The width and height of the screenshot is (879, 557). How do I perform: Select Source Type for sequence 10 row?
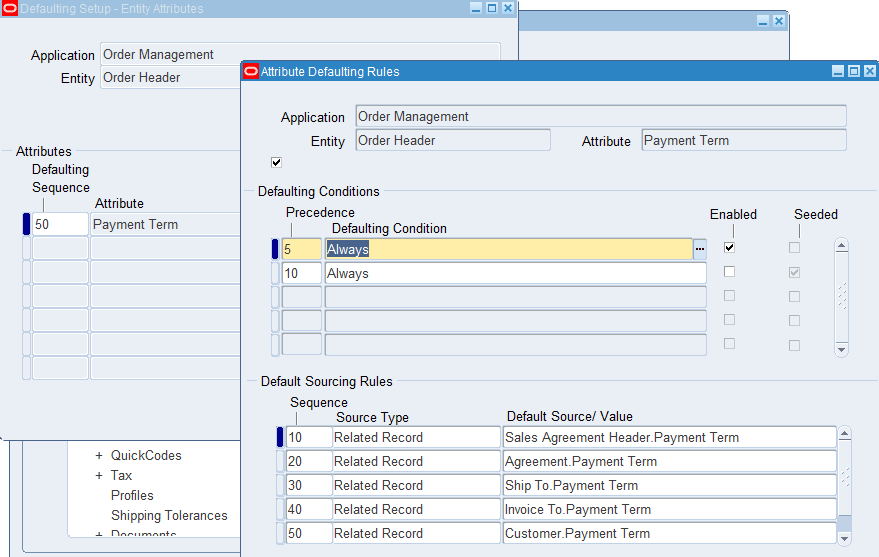point(416,437)
